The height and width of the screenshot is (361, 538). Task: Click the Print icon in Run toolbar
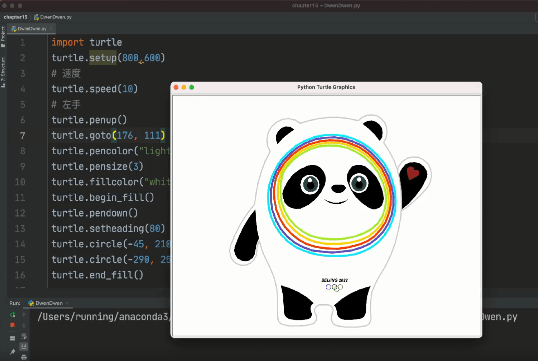[x=24, y=357]
